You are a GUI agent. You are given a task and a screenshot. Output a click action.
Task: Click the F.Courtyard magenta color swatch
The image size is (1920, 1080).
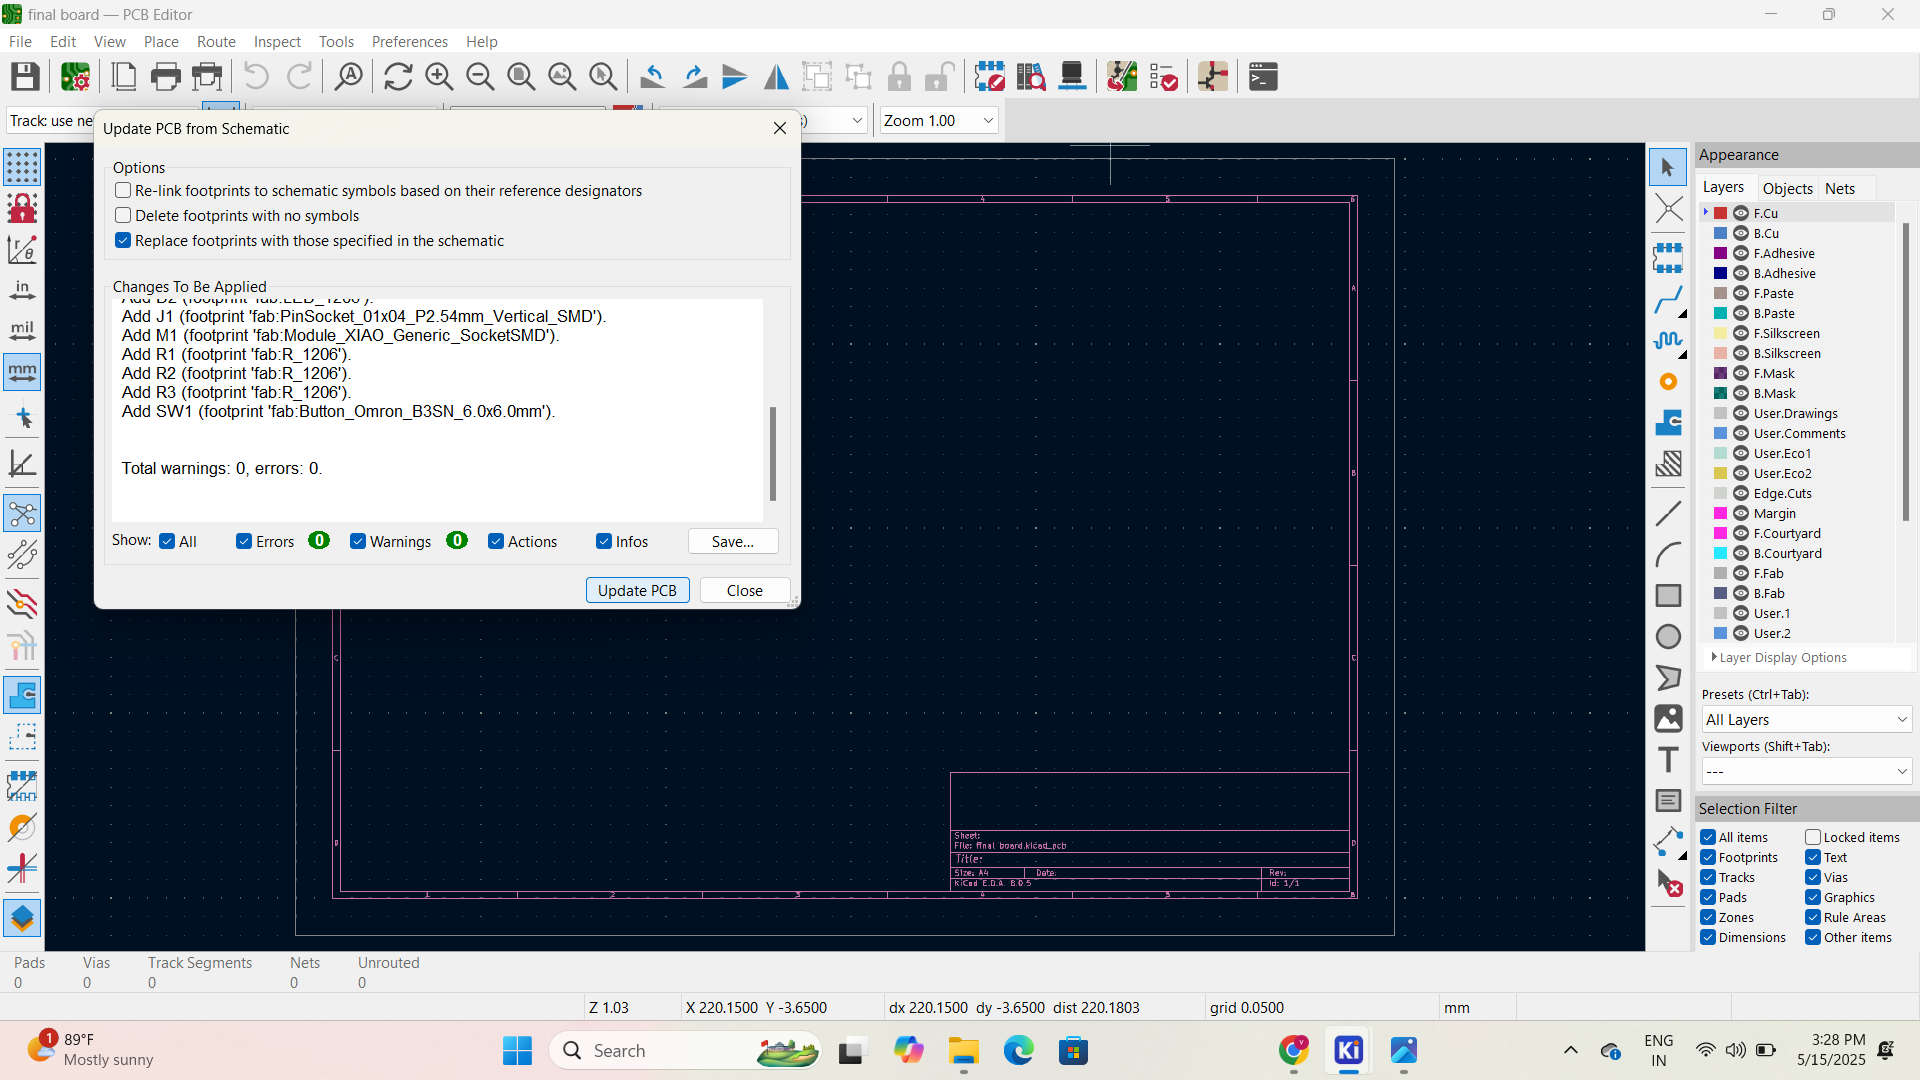pyautogui.click(x=1721, y=533)
